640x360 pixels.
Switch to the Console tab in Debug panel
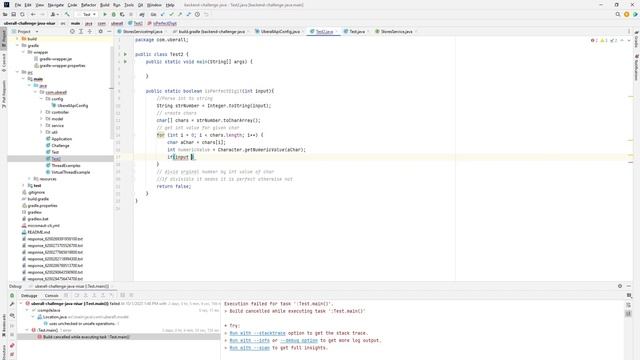click(51, 296)
